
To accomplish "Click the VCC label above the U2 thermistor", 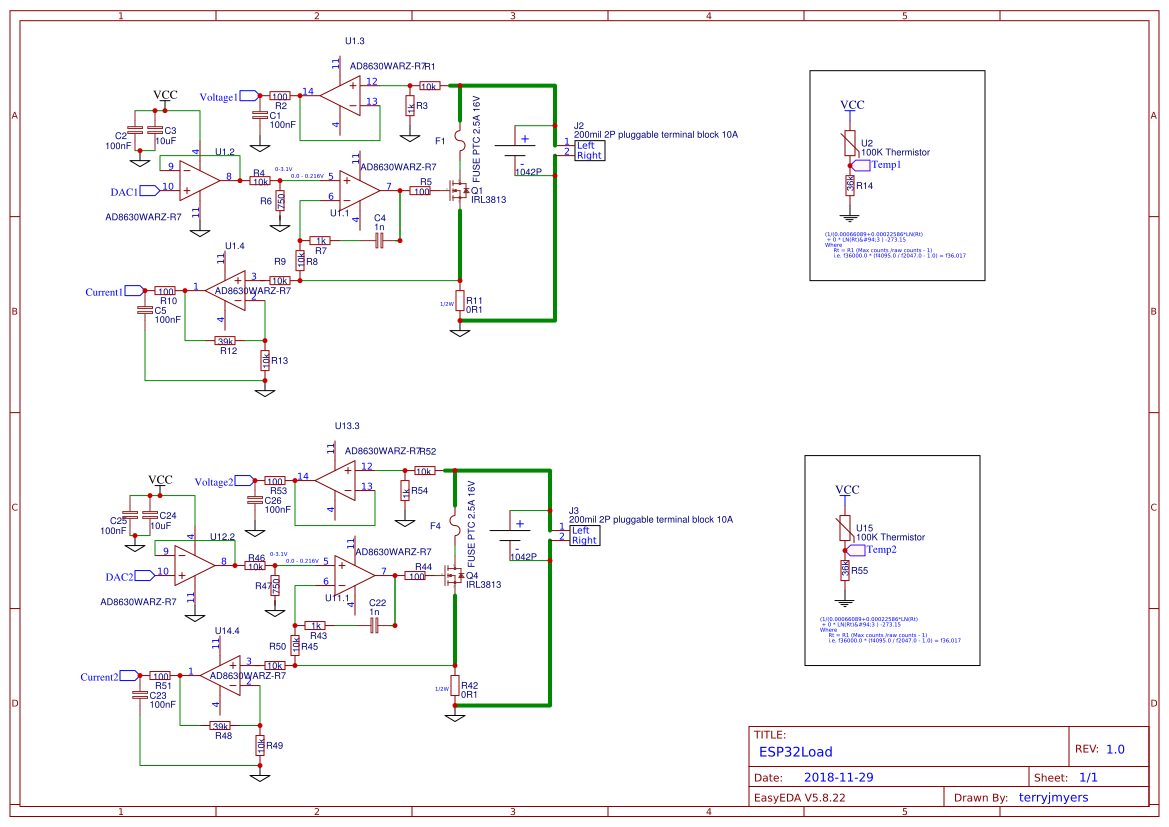I will click(x=852, y=105).
